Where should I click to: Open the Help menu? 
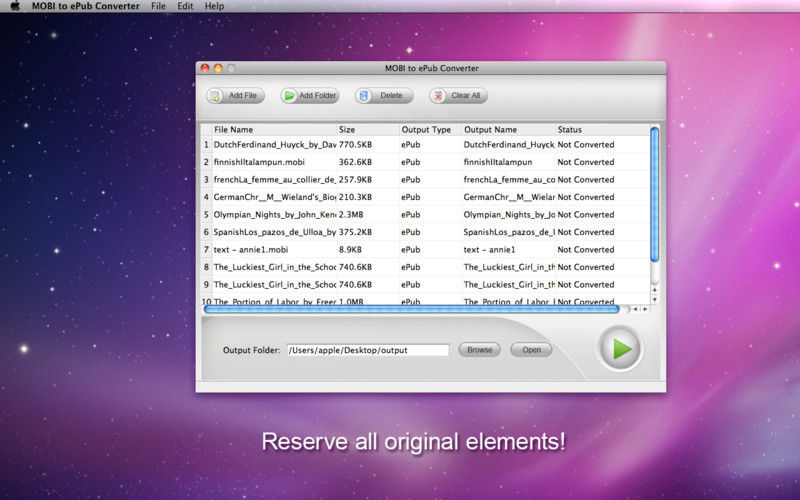click(214, 6)
